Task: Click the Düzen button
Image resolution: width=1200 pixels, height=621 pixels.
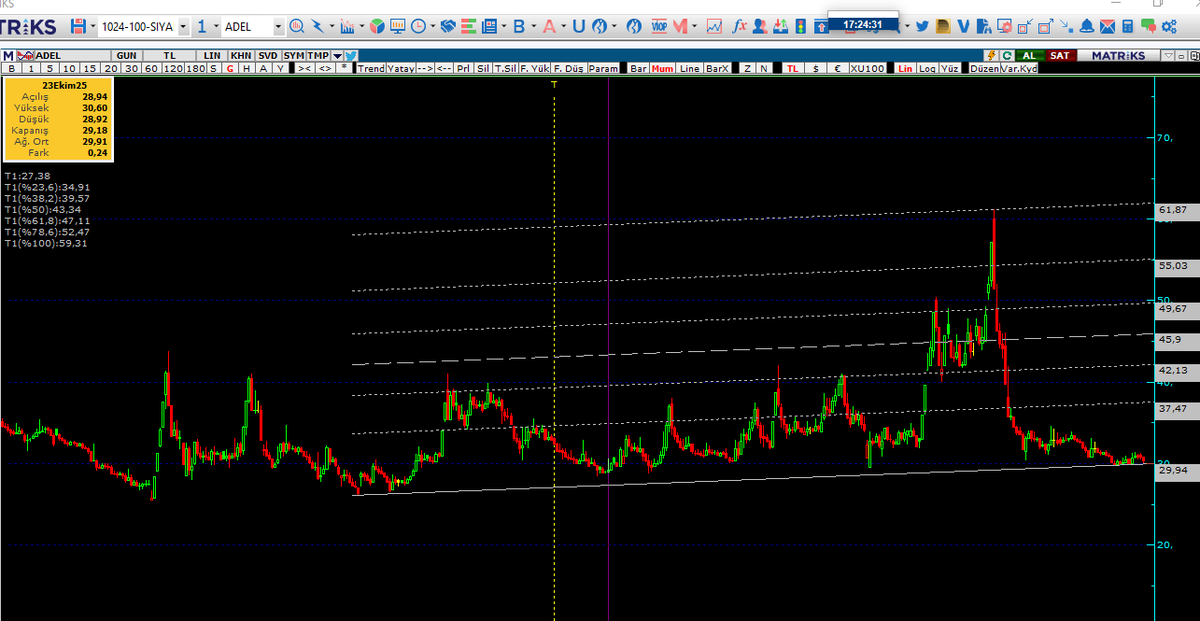Action: click(x=985, y=68)
